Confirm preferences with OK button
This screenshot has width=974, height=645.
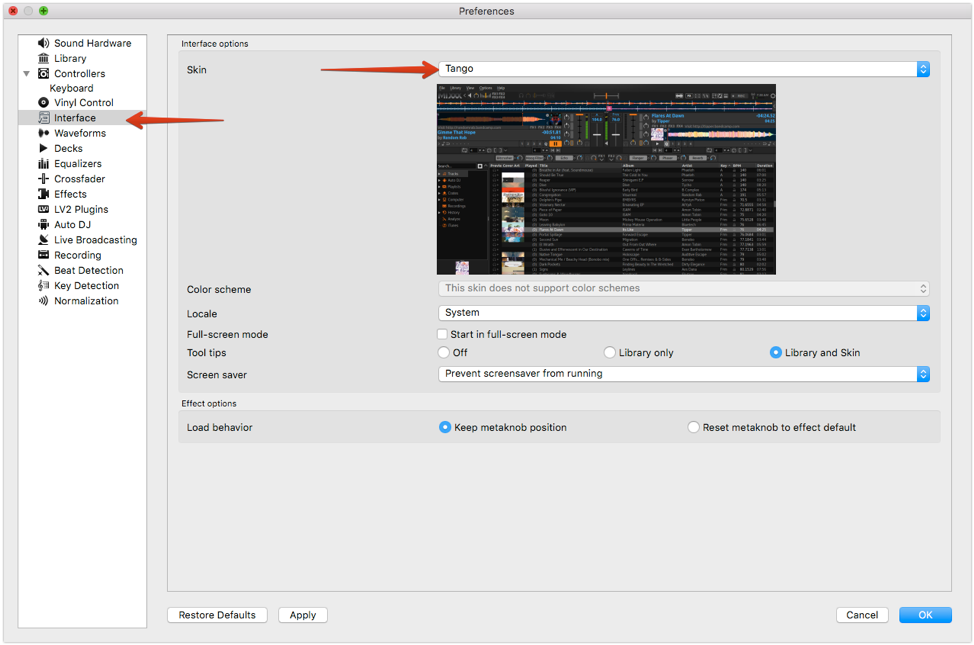pos(925,615)
